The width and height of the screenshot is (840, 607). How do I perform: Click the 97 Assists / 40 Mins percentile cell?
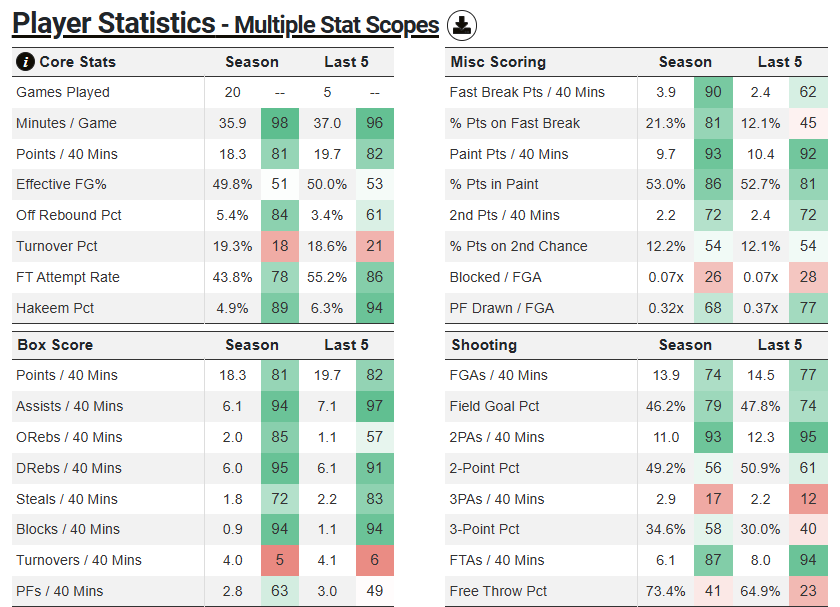coord(375,406)
